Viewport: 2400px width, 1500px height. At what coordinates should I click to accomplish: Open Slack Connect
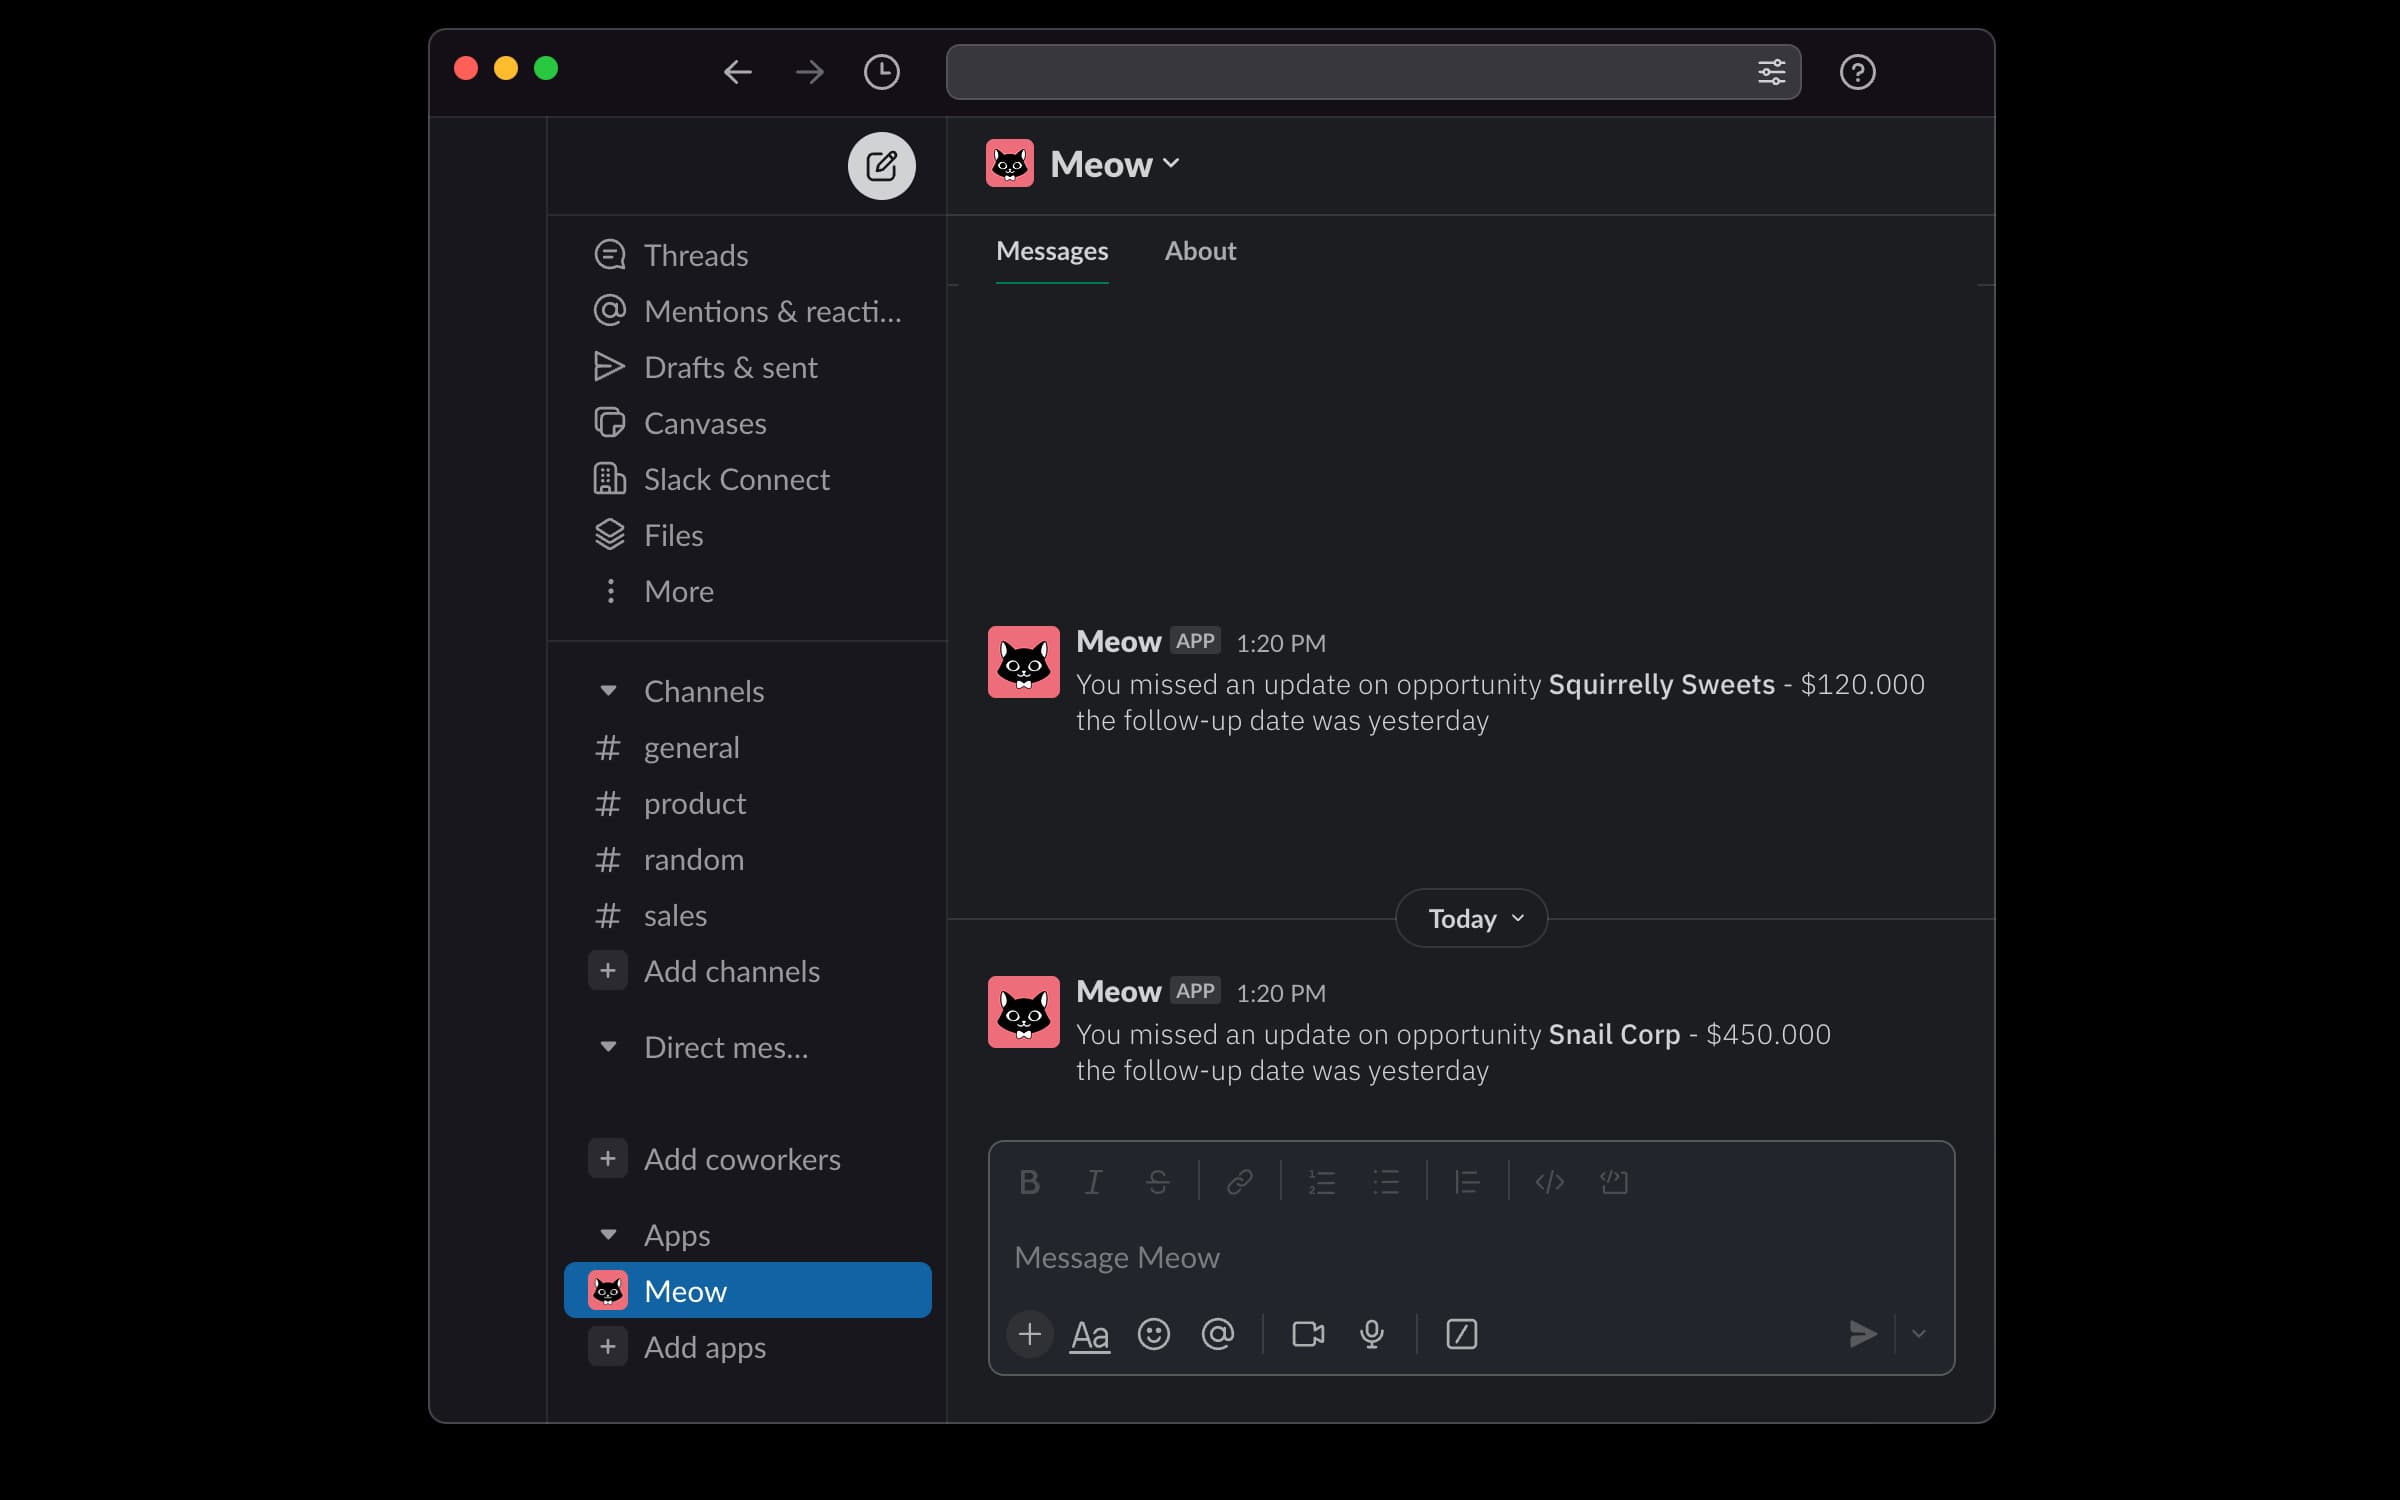click(747, 479)
